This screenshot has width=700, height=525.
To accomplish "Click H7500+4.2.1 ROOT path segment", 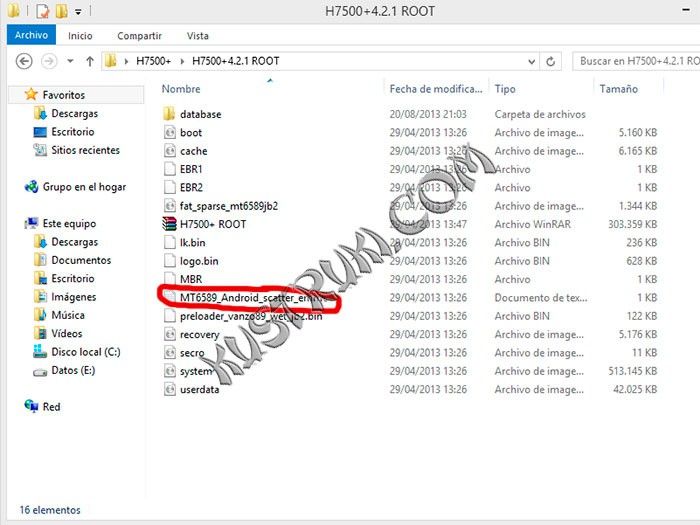I will [236, 61].
